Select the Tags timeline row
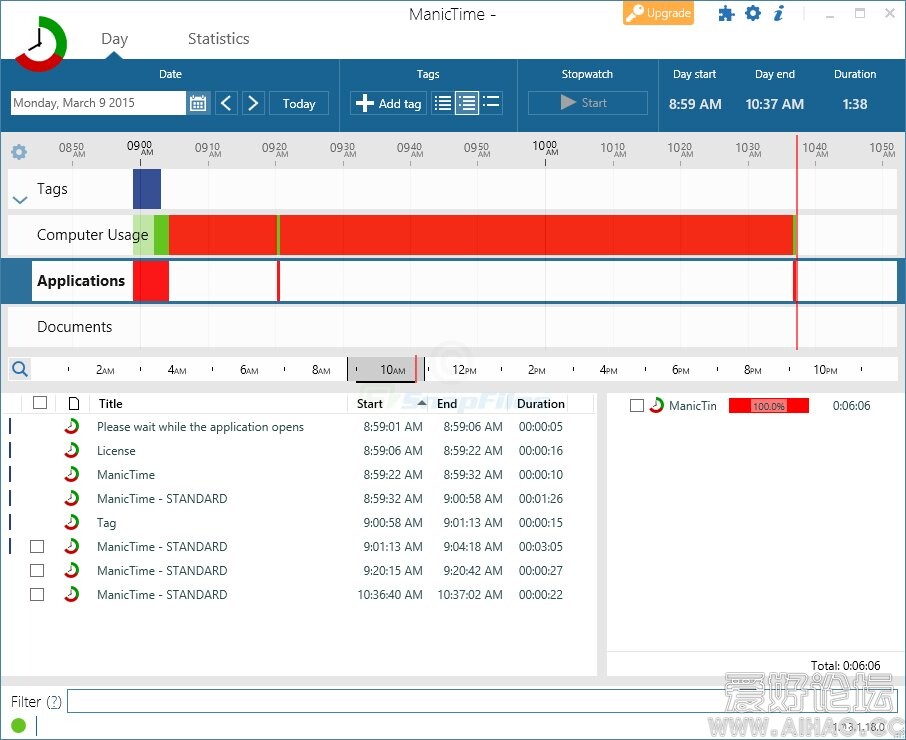906x740 pixels. (452, 189)
